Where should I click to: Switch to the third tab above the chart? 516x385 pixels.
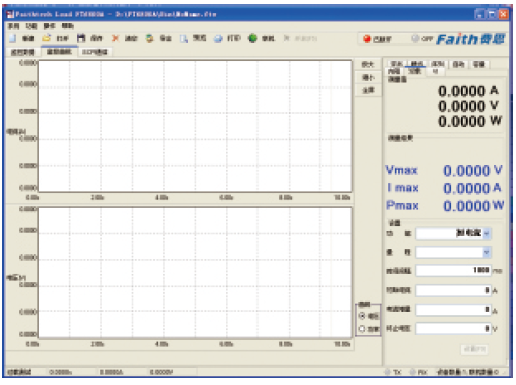(95, 52)
